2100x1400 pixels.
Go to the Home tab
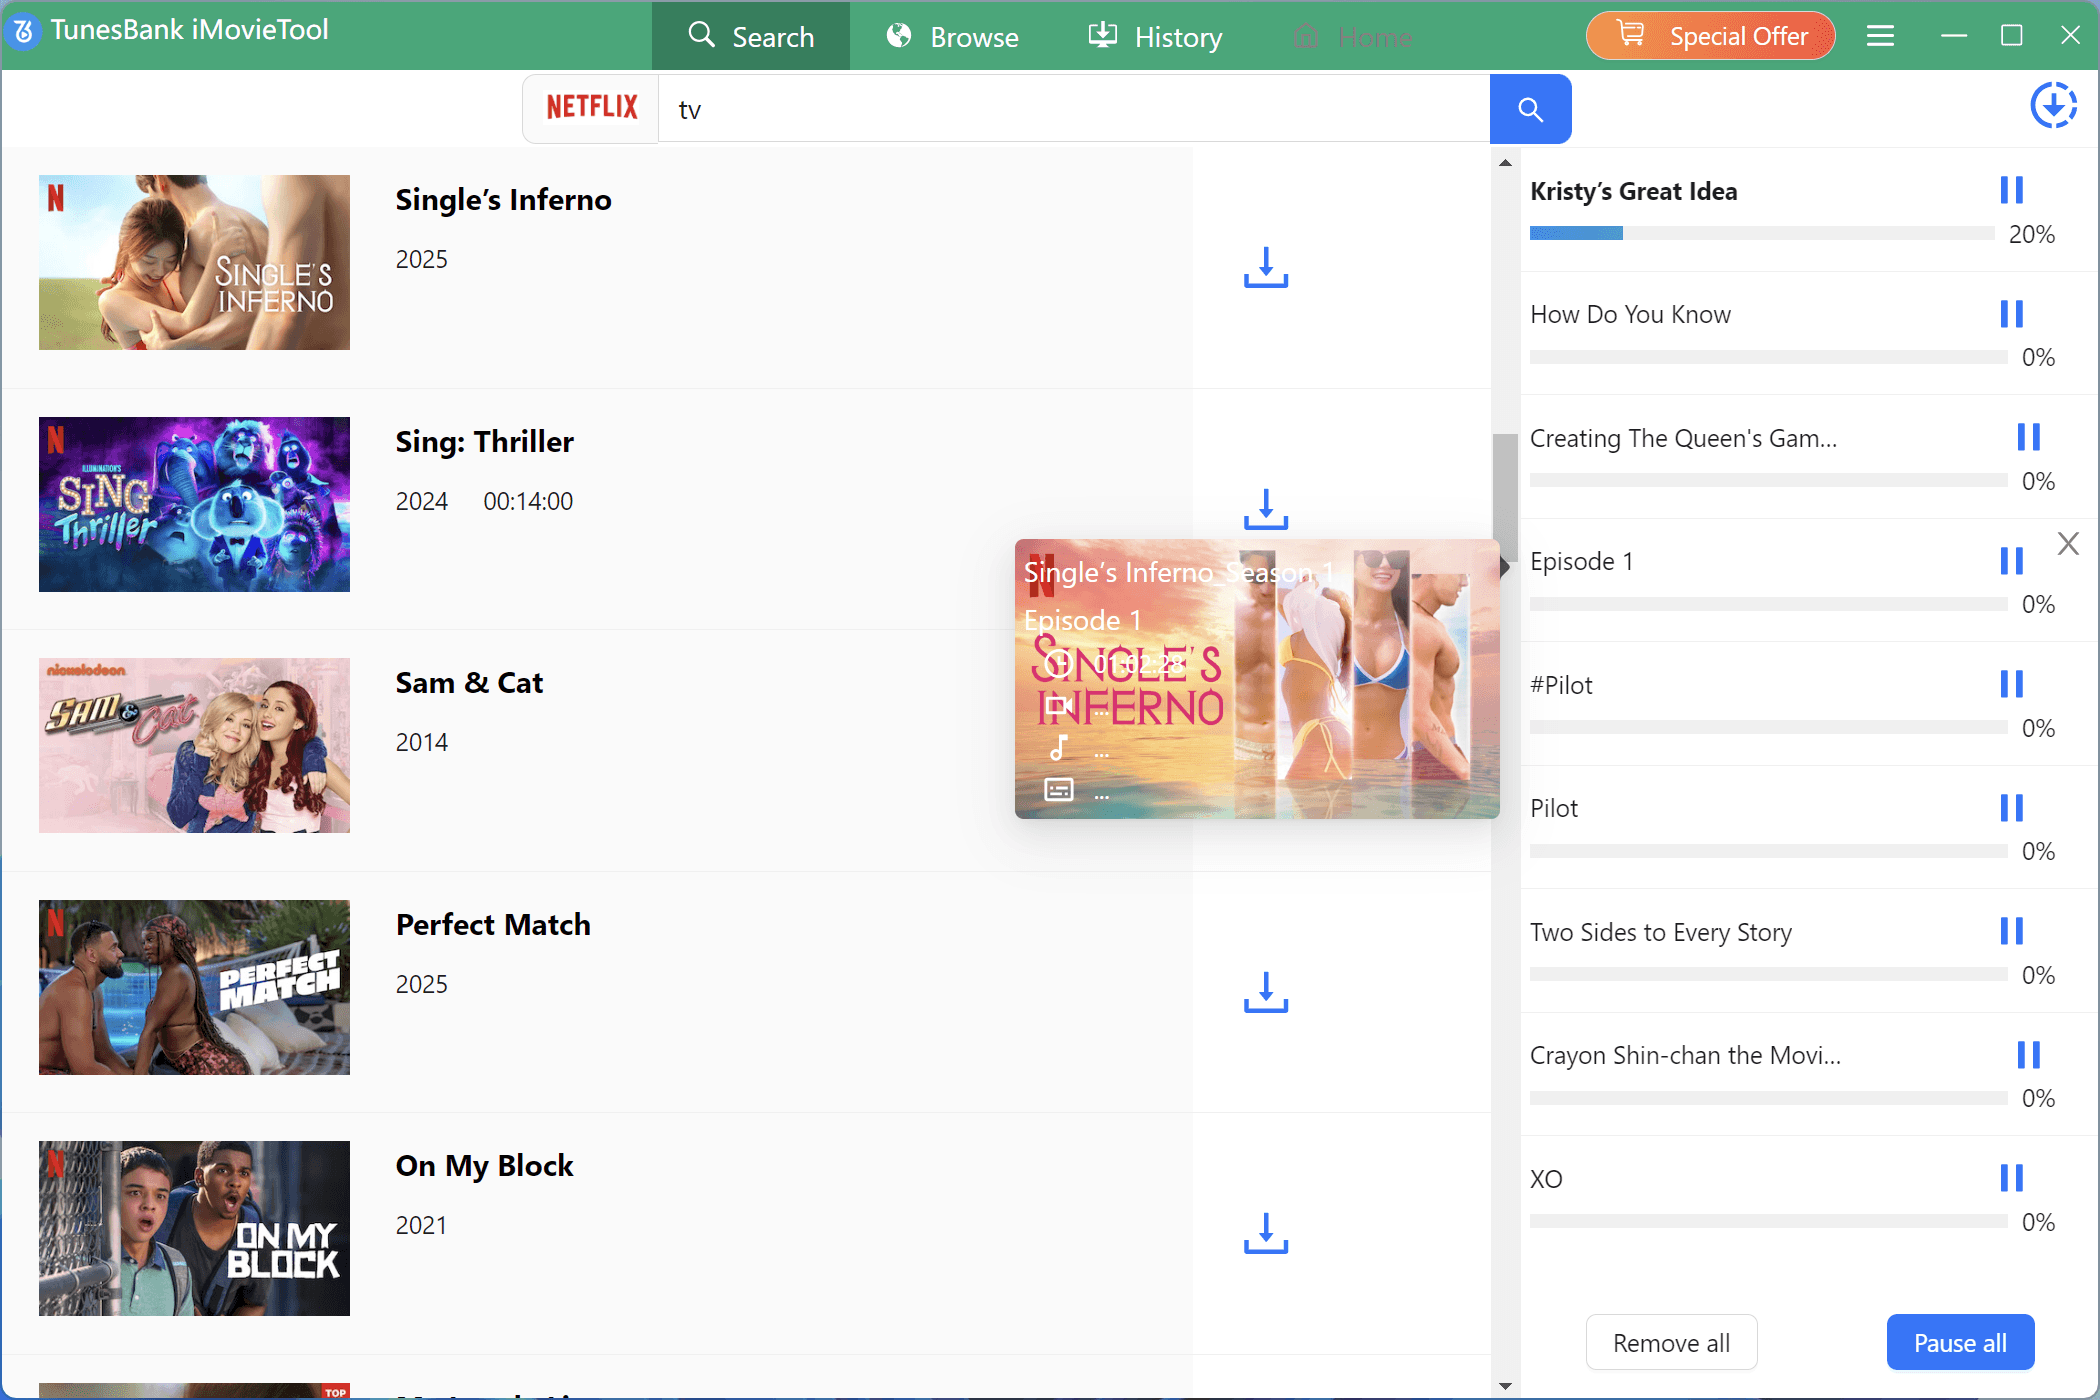[1352, 36]
